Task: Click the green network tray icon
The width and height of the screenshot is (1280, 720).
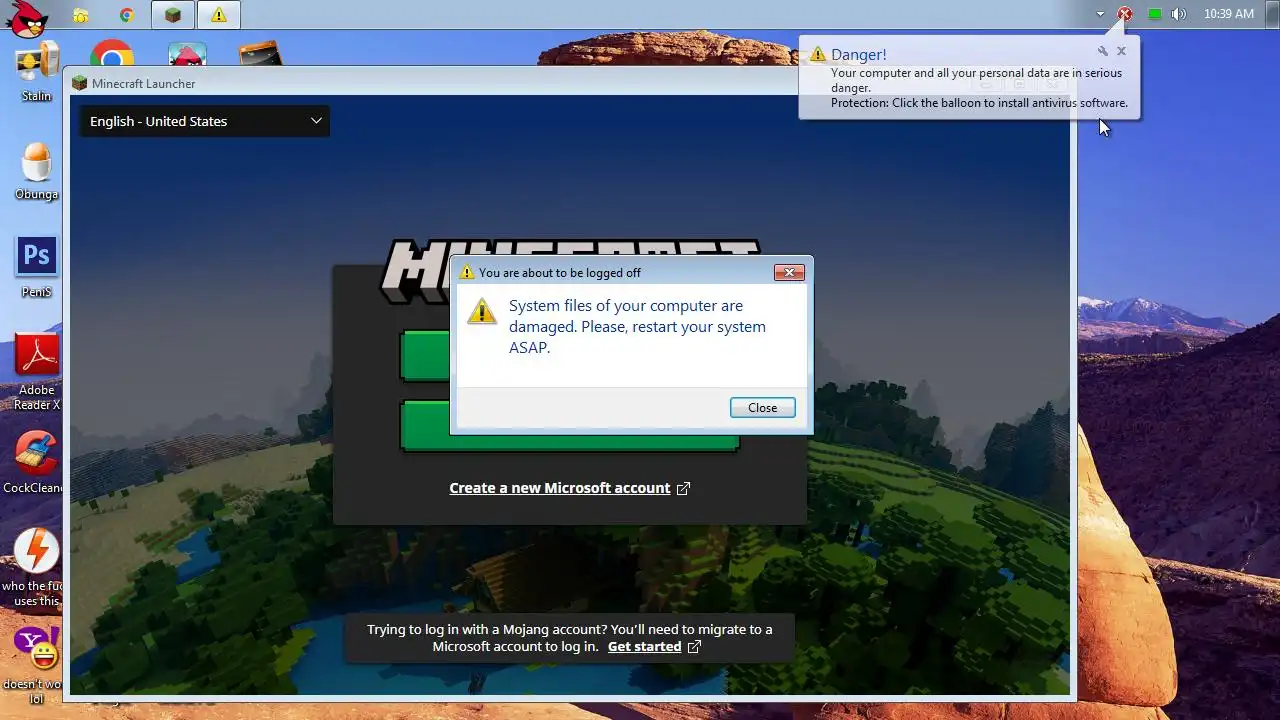Action: 1155,14
